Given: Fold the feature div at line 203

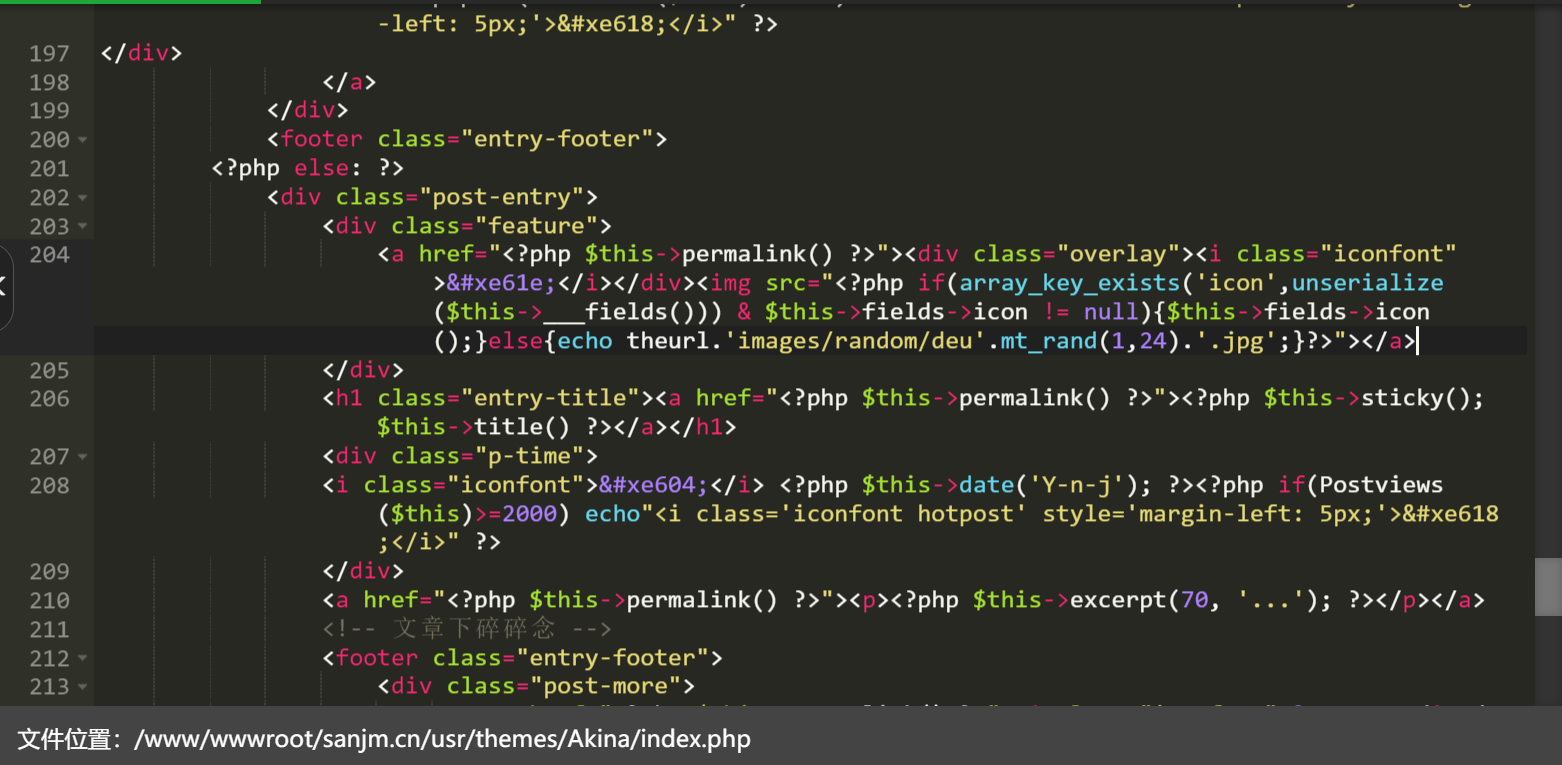Looking at the screenshot, I should 82,227.
